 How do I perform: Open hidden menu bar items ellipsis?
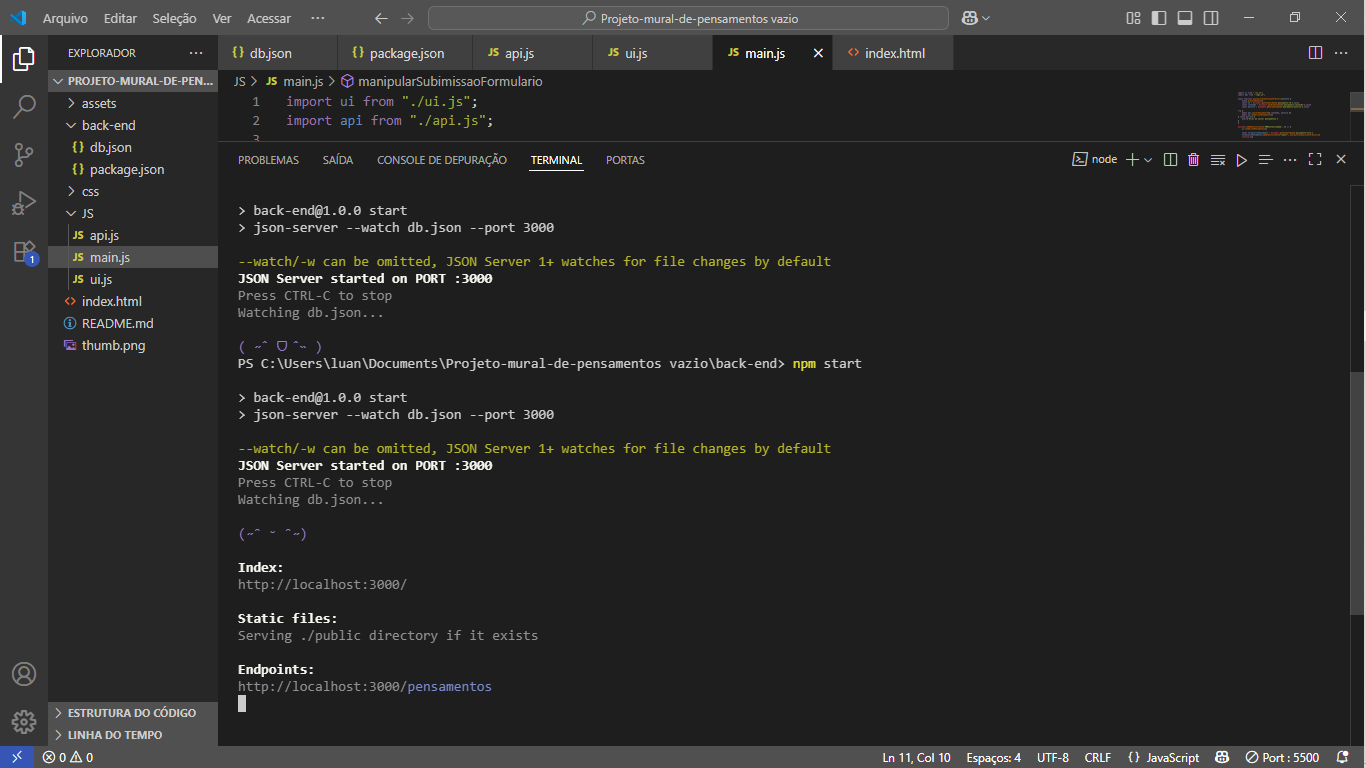[x=318, y=18]
